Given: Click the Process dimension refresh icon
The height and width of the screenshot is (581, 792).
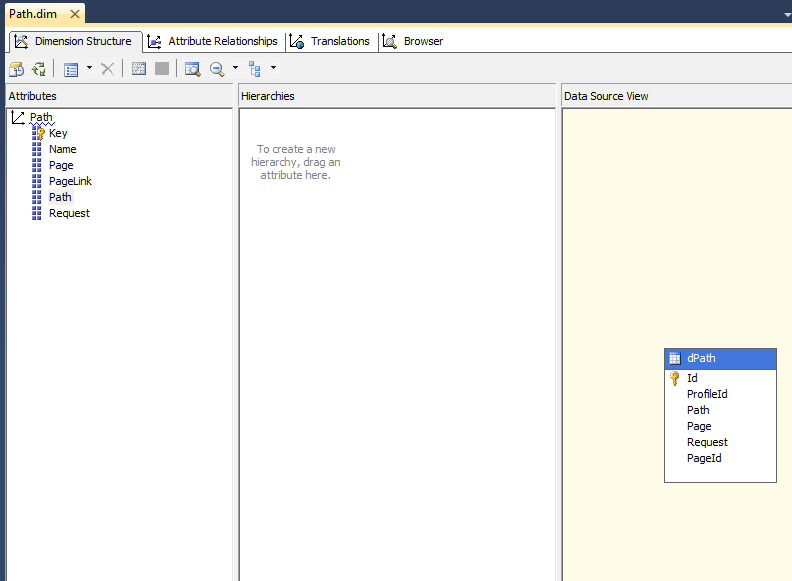Looking at the screenshot, I should coord(39,69).
